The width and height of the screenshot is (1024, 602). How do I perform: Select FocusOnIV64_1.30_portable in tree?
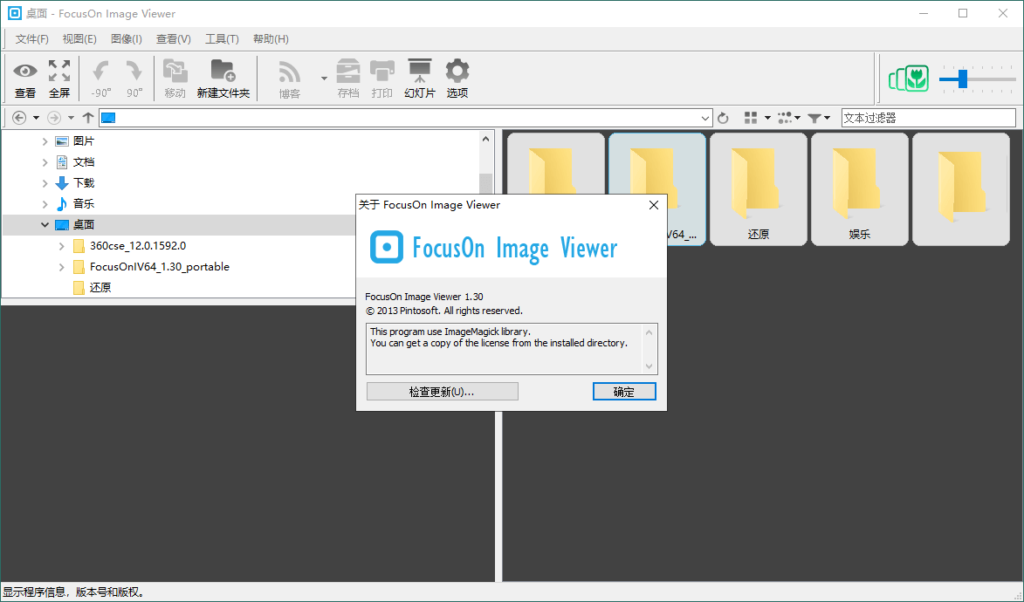pyautogui.click(x=159, y=267)
